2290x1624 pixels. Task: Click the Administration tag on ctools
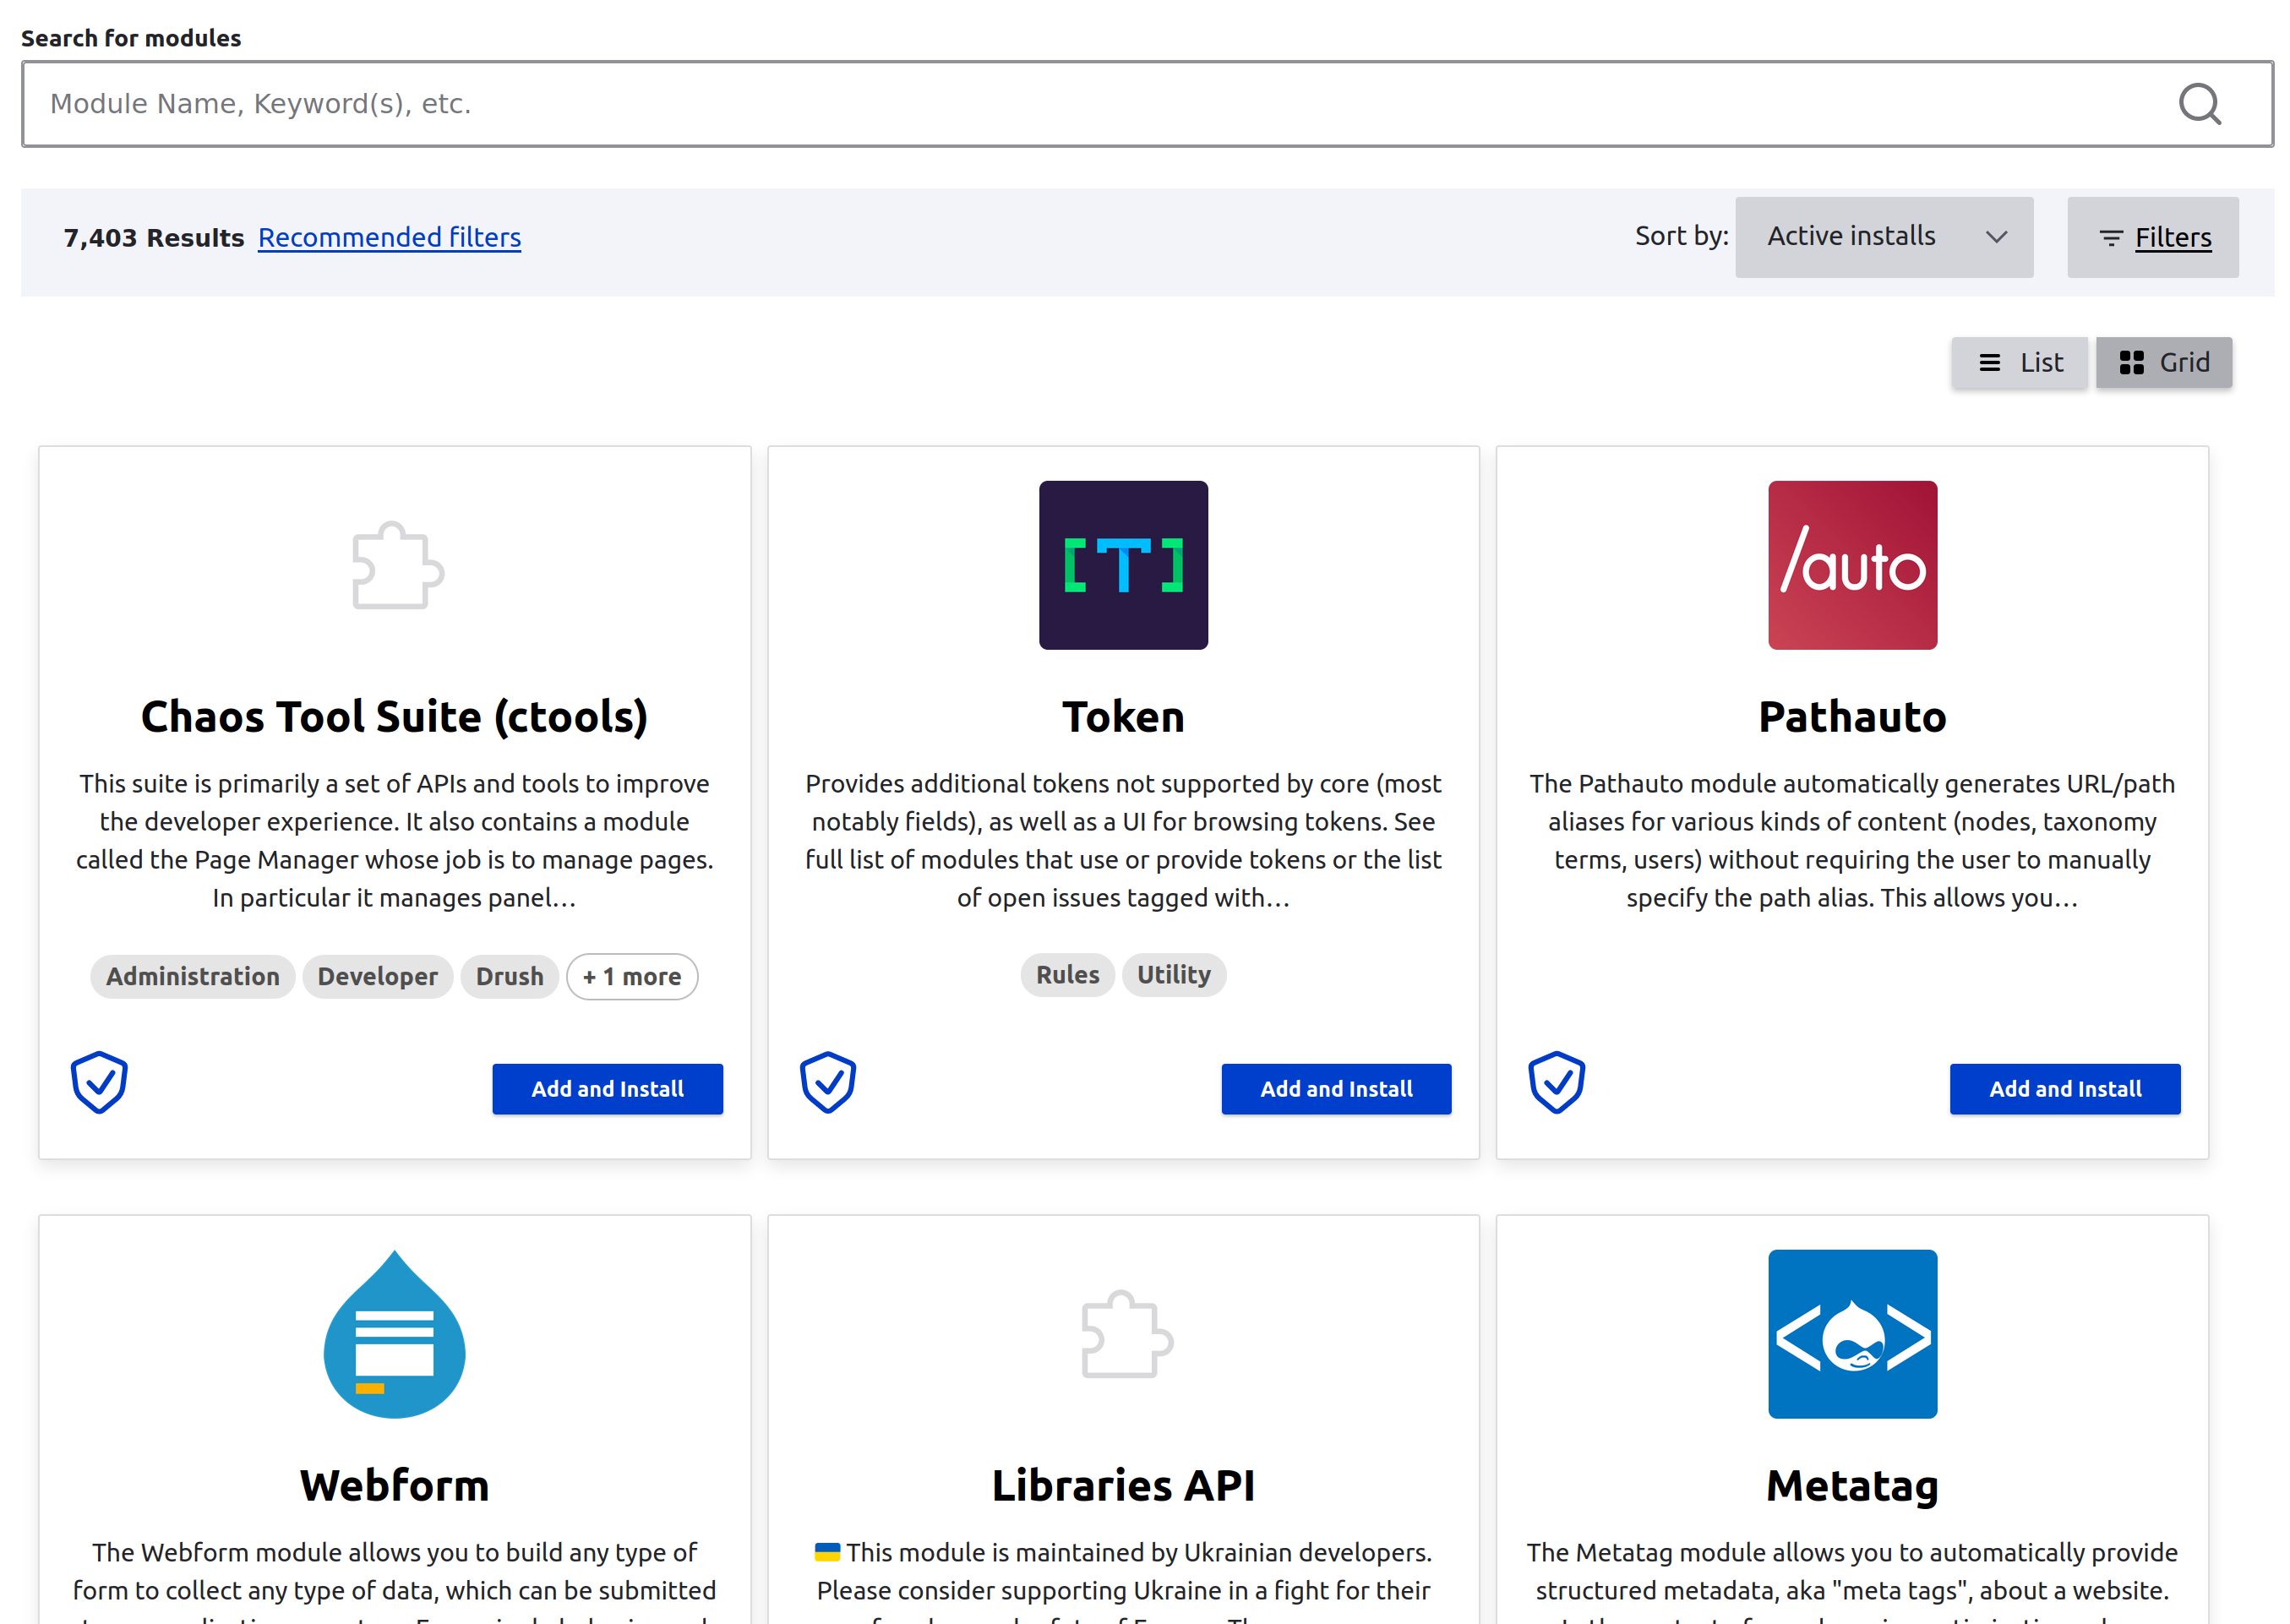pyautogui.click(x=193, y=976)
